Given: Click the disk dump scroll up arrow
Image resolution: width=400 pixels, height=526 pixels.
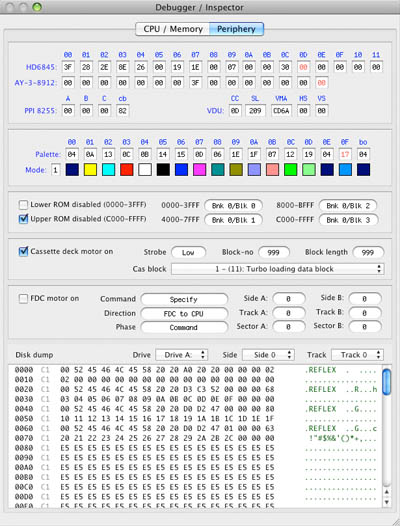Looking at the screenshot, I should [x=387, y=492].
